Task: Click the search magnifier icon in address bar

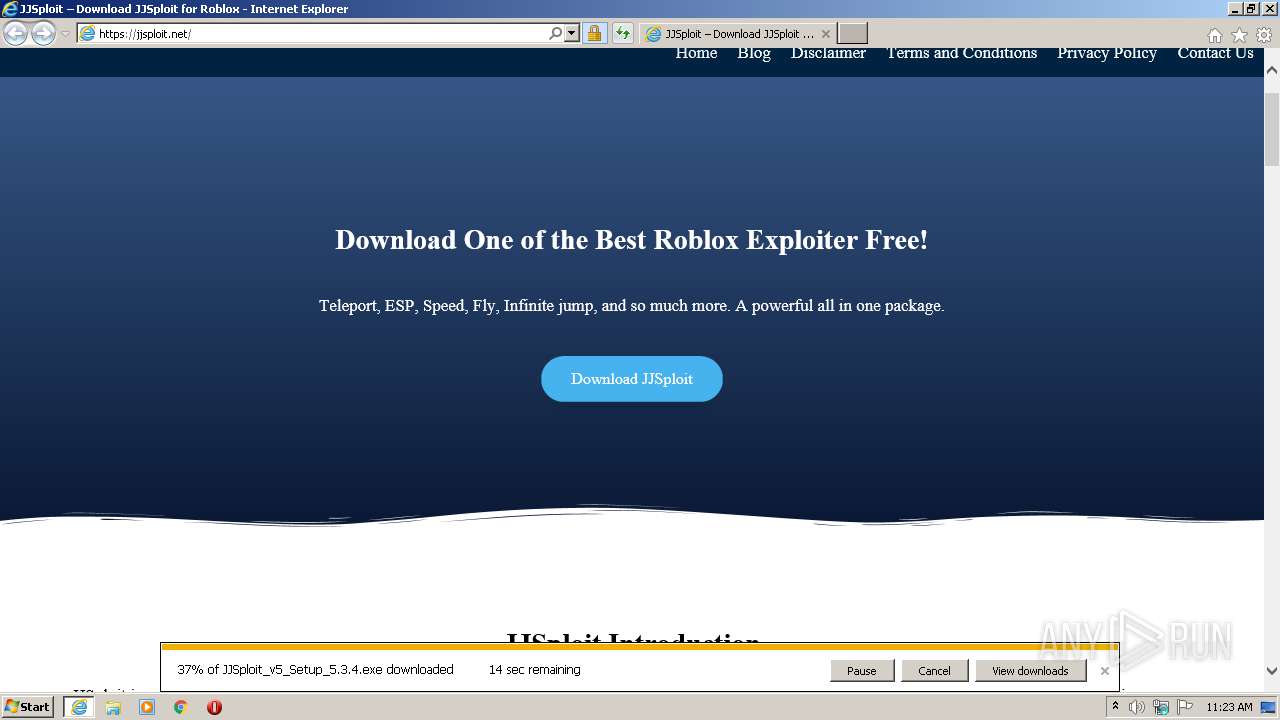Action: 556,34
